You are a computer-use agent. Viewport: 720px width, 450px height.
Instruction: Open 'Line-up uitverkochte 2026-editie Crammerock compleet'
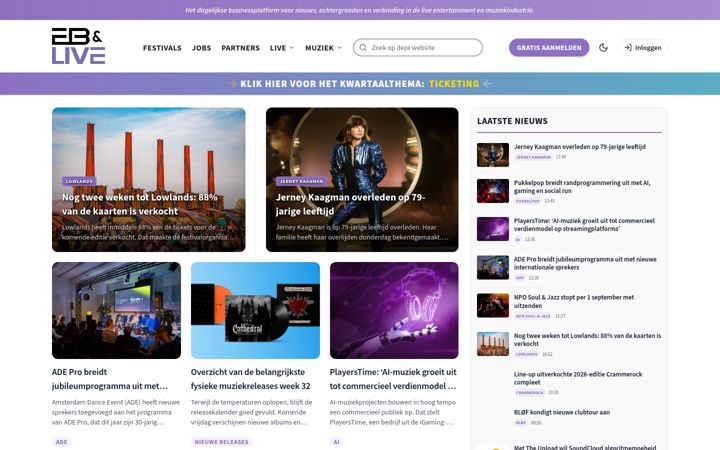[578, 378]
